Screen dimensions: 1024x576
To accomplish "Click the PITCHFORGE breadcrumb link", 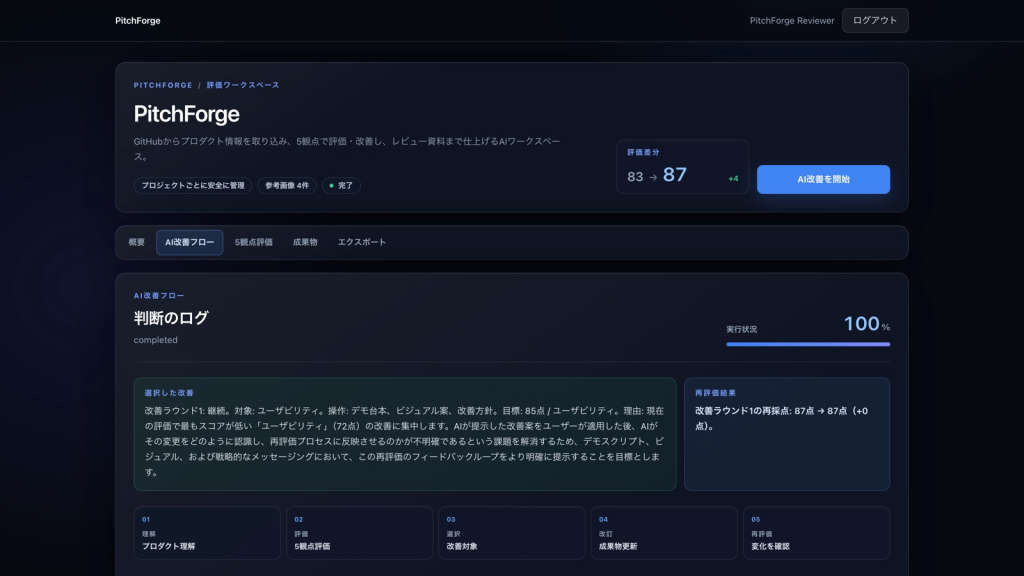I will (163, 85).
